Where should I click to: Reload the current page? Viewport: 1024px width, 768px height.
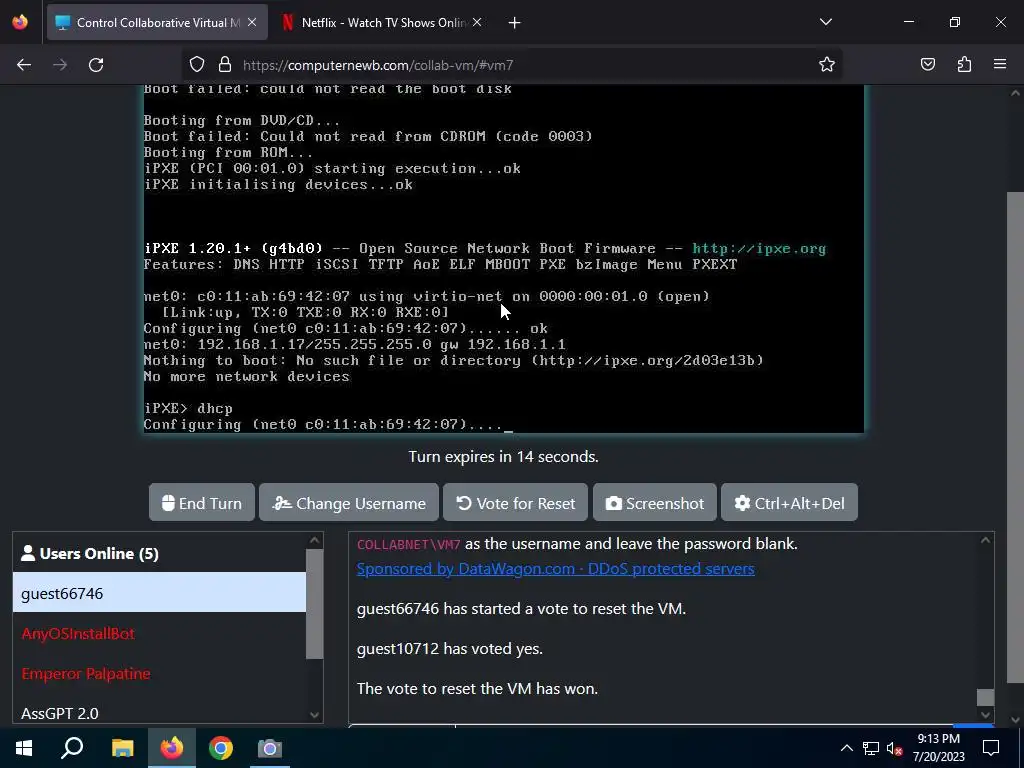pos(96,65)
